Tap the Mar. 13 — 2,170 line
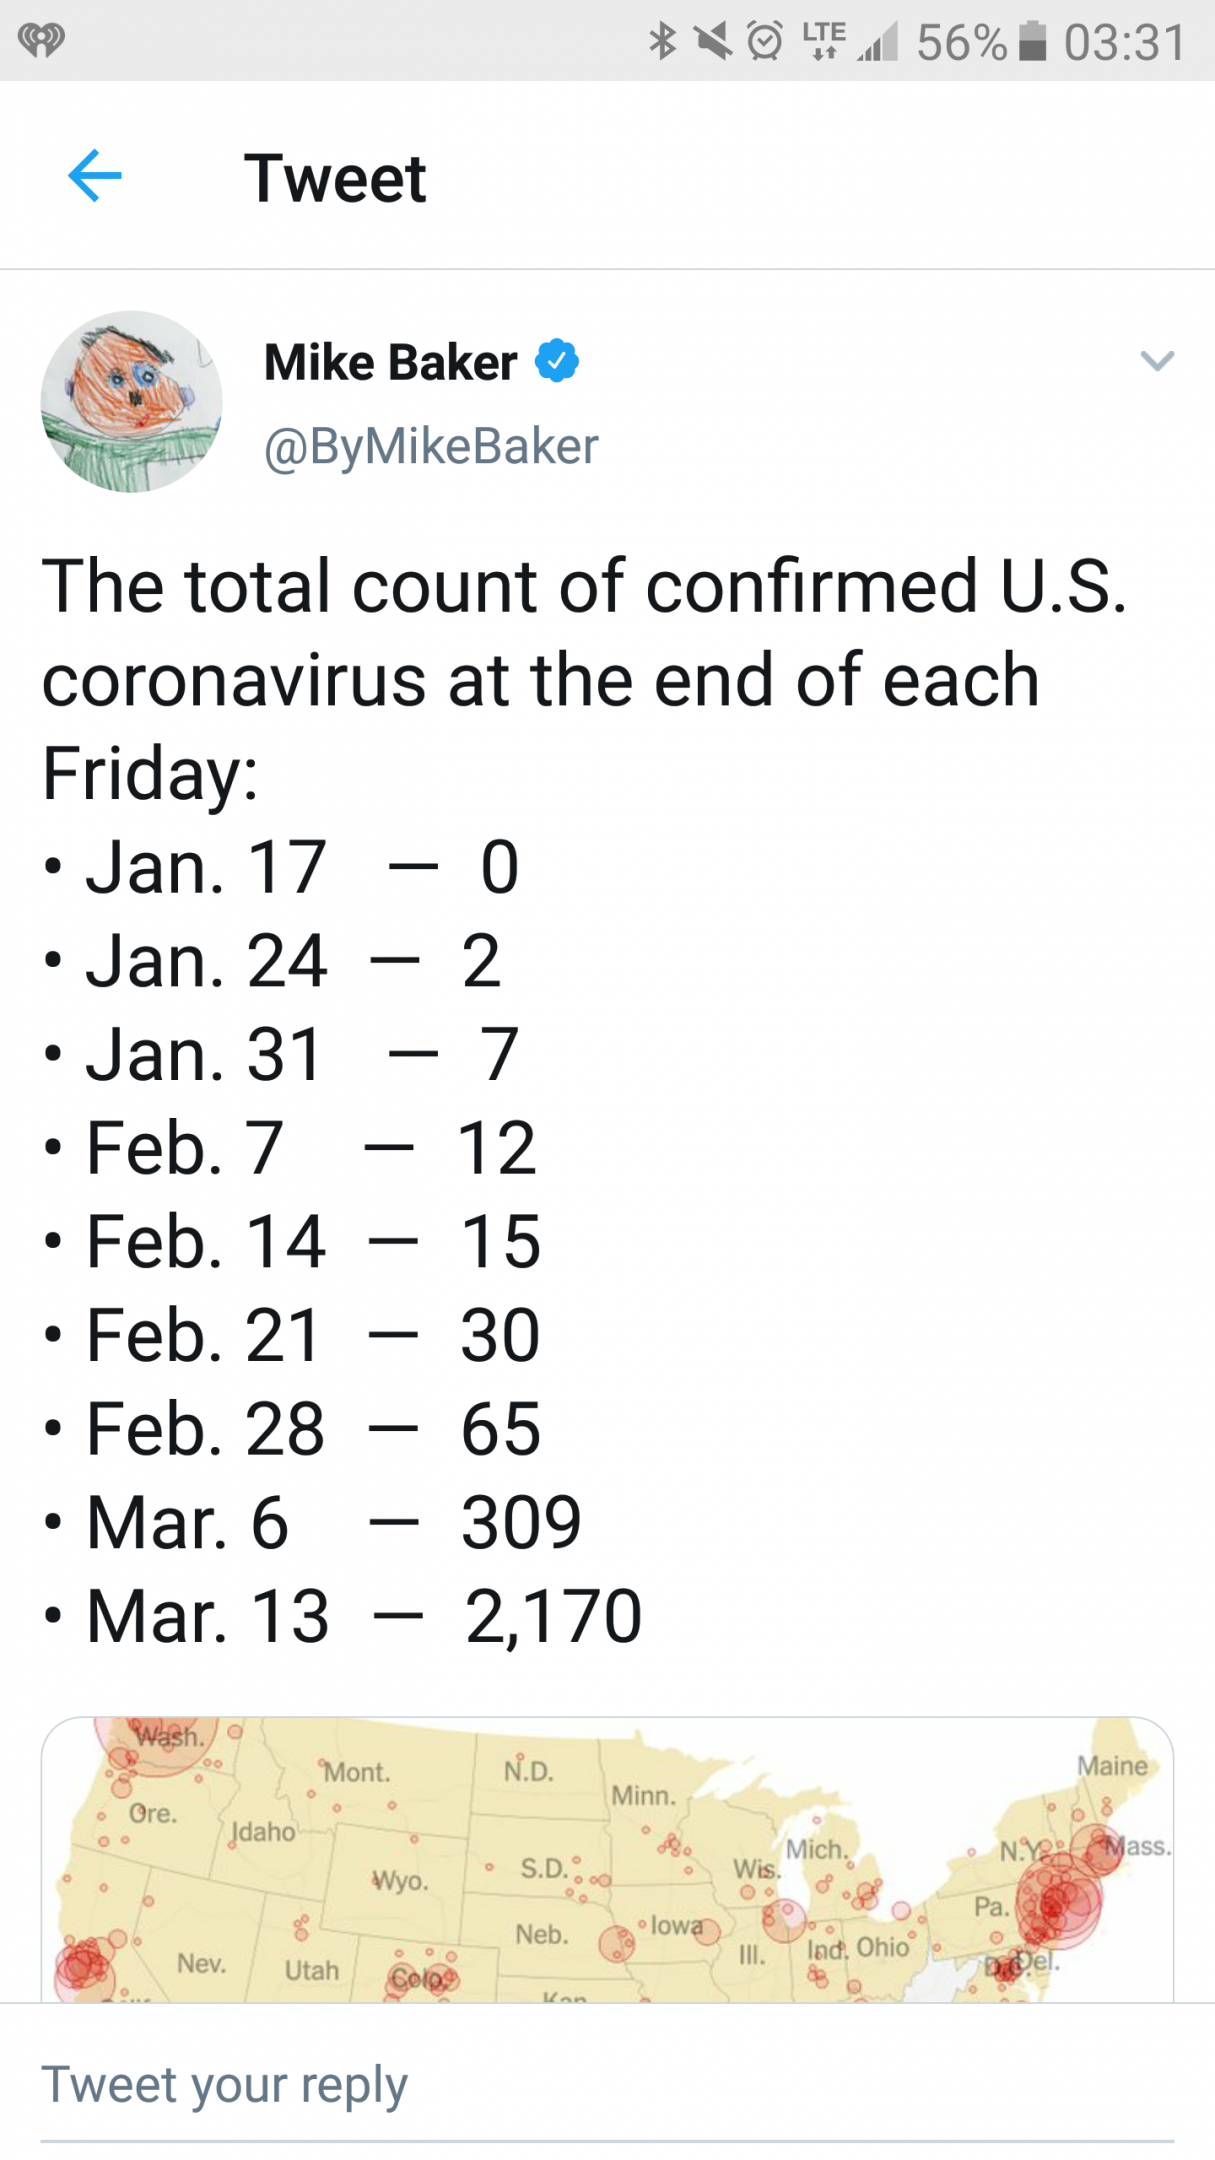 [x=364, y=1616]
